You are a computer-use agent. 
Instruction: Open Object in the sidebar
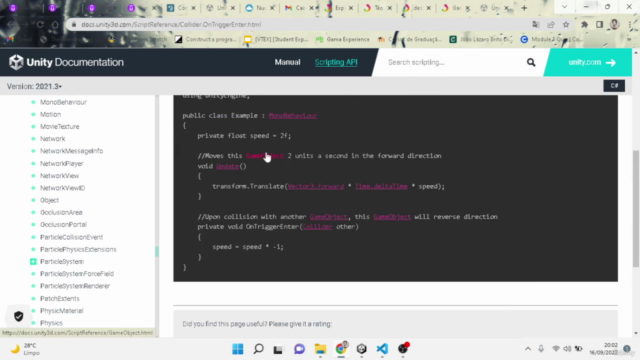tap(49, 200)
